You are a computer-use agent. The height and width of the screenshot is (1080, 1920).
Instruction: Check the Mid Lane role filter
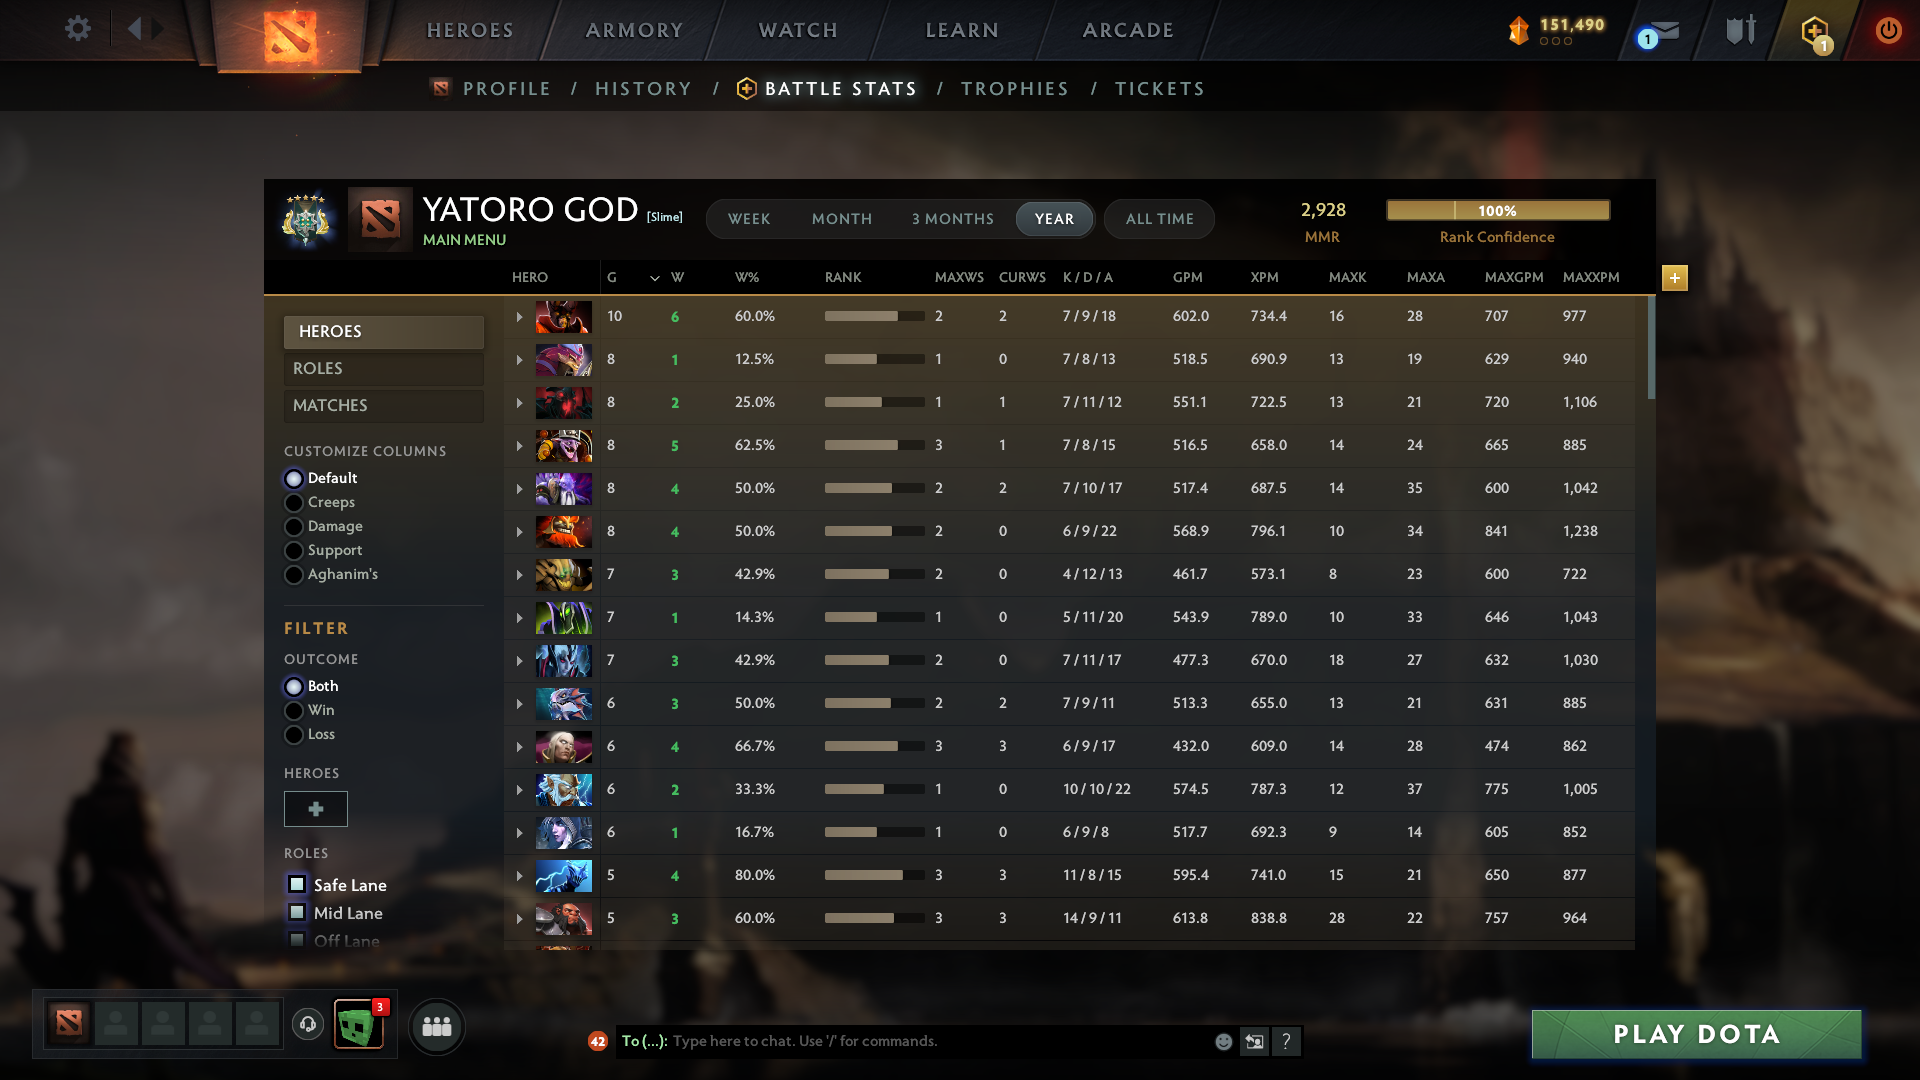(x=297, y=912)
